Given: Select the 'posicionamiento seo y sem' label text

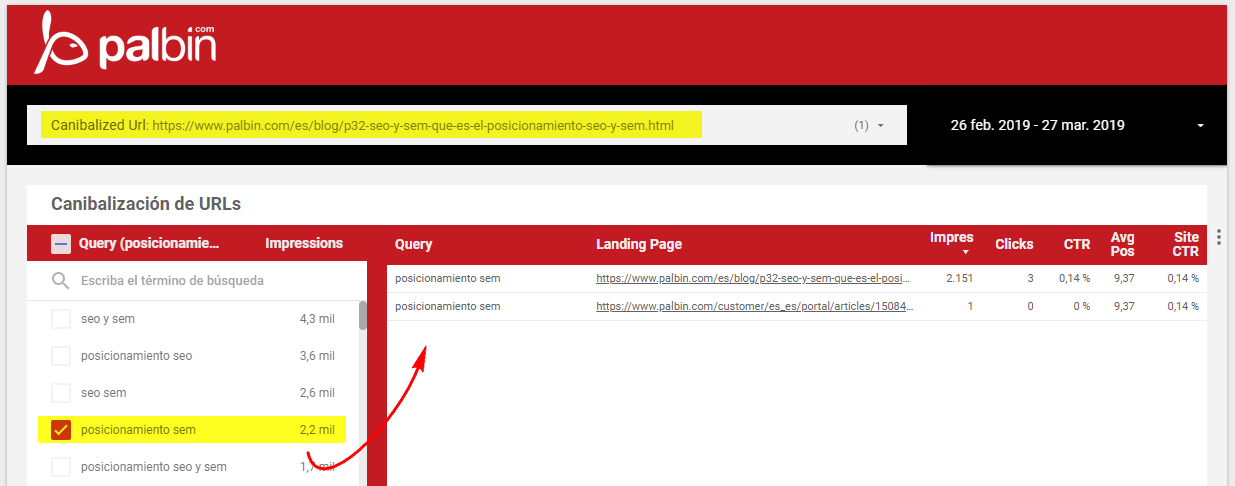Looking at the screenshot, I should (x=154, y=467).
